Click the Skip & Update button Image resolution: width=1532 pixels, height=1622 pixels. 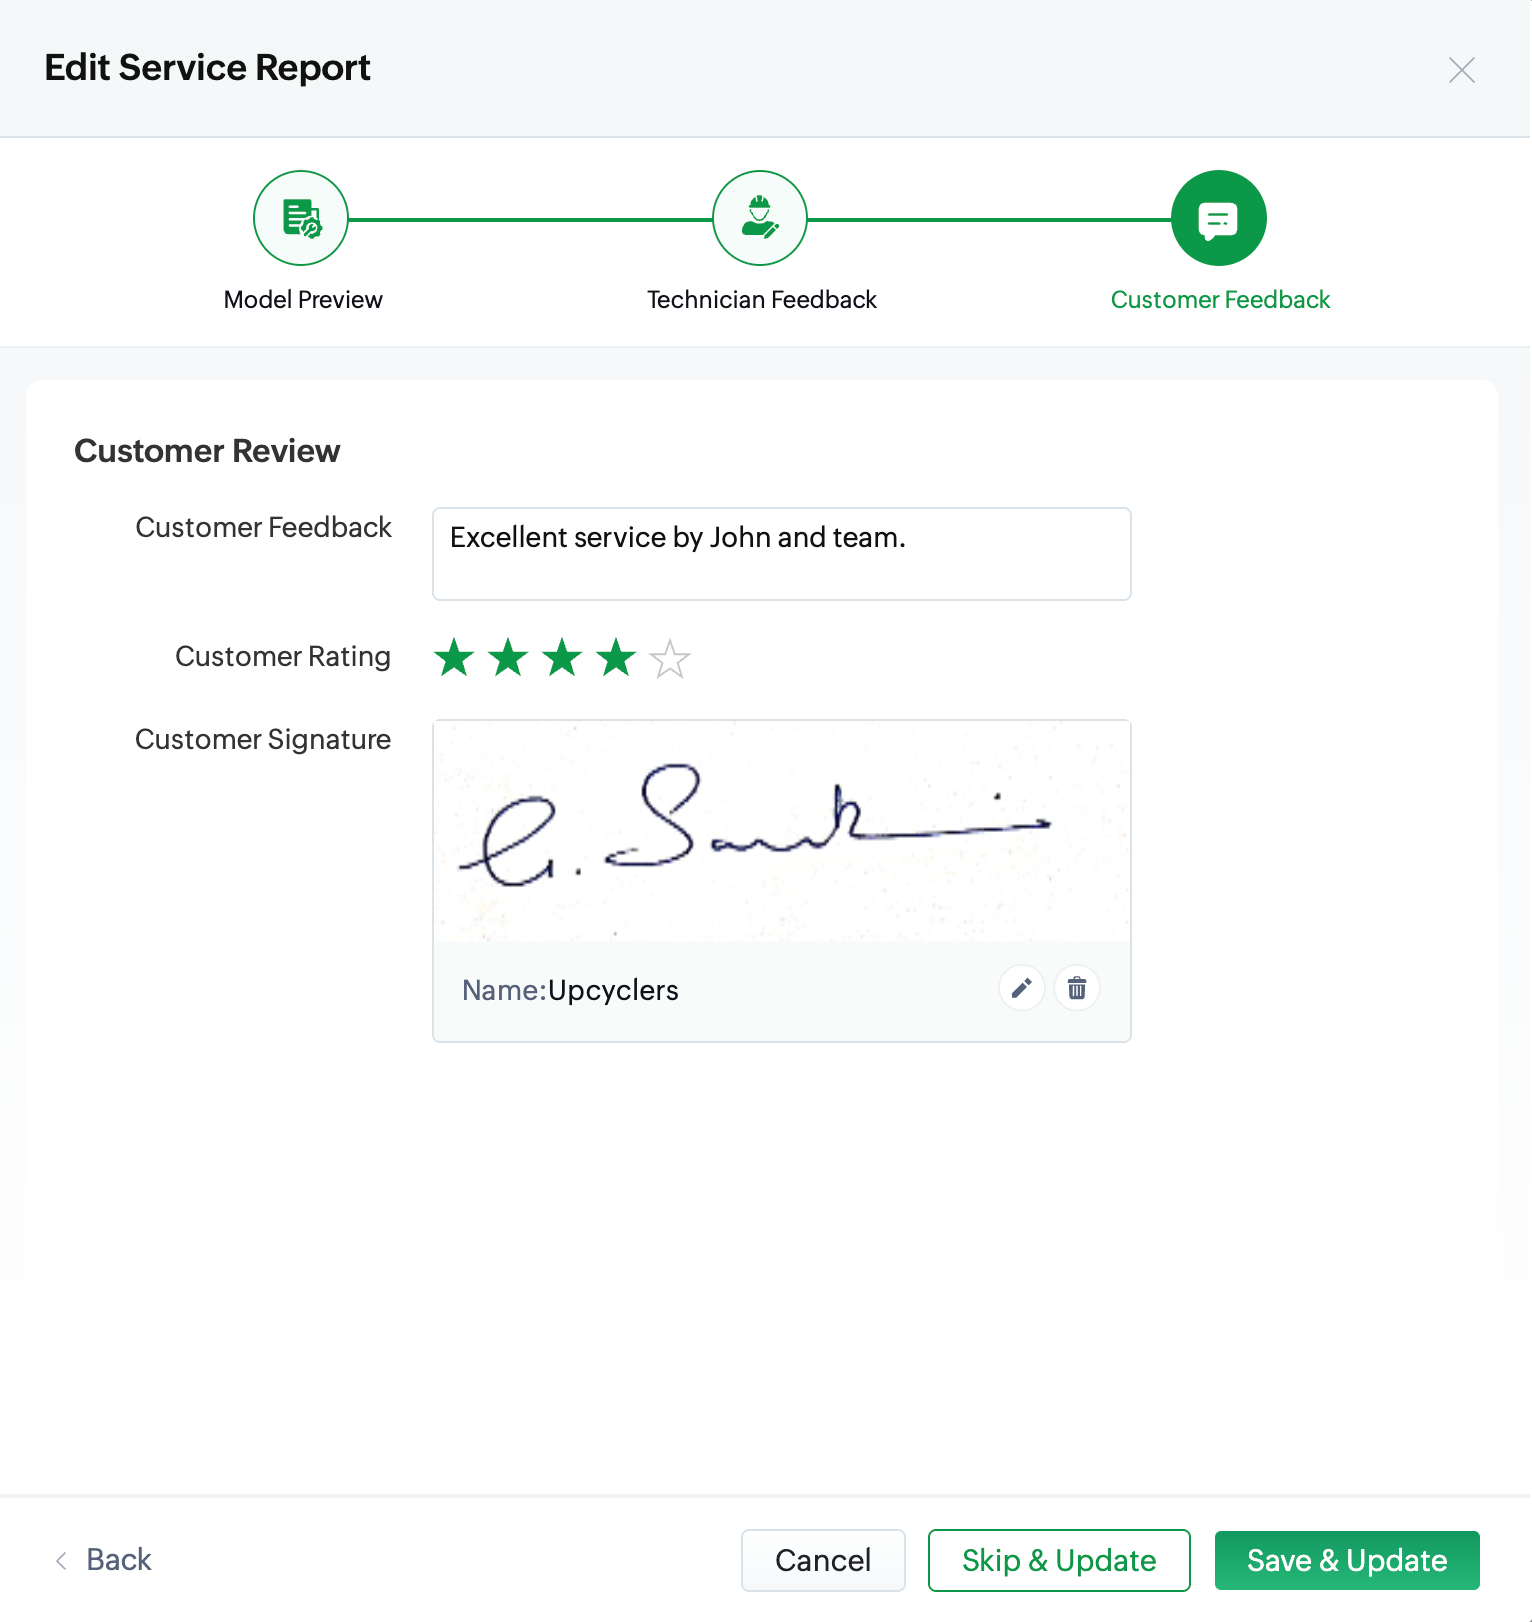point(1058,1560)
